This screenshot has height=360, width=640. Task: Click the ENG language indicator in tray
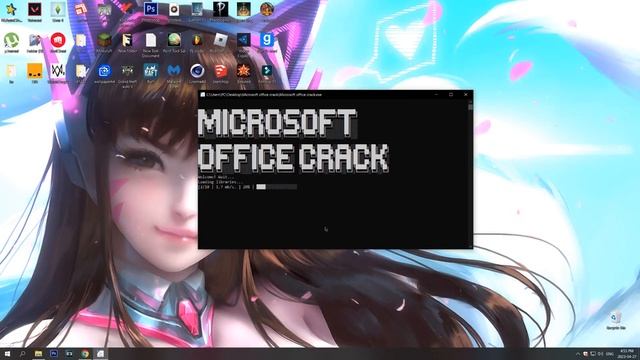point(610,354)
